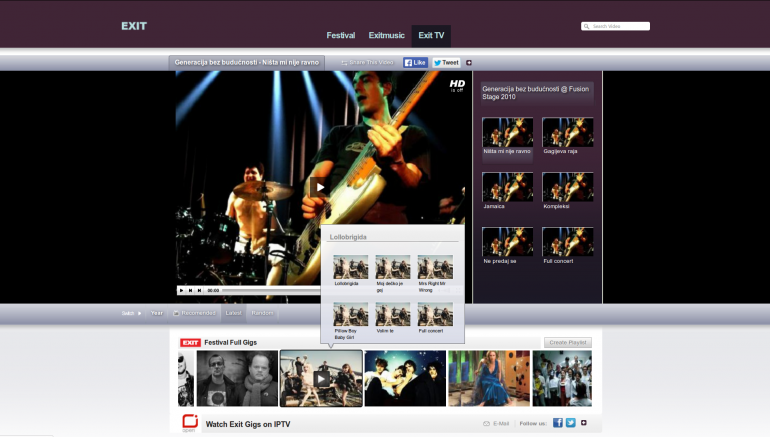770x437 pixels.
Task: Open Facebook icon next to Follow us
Action: (558, 423)
